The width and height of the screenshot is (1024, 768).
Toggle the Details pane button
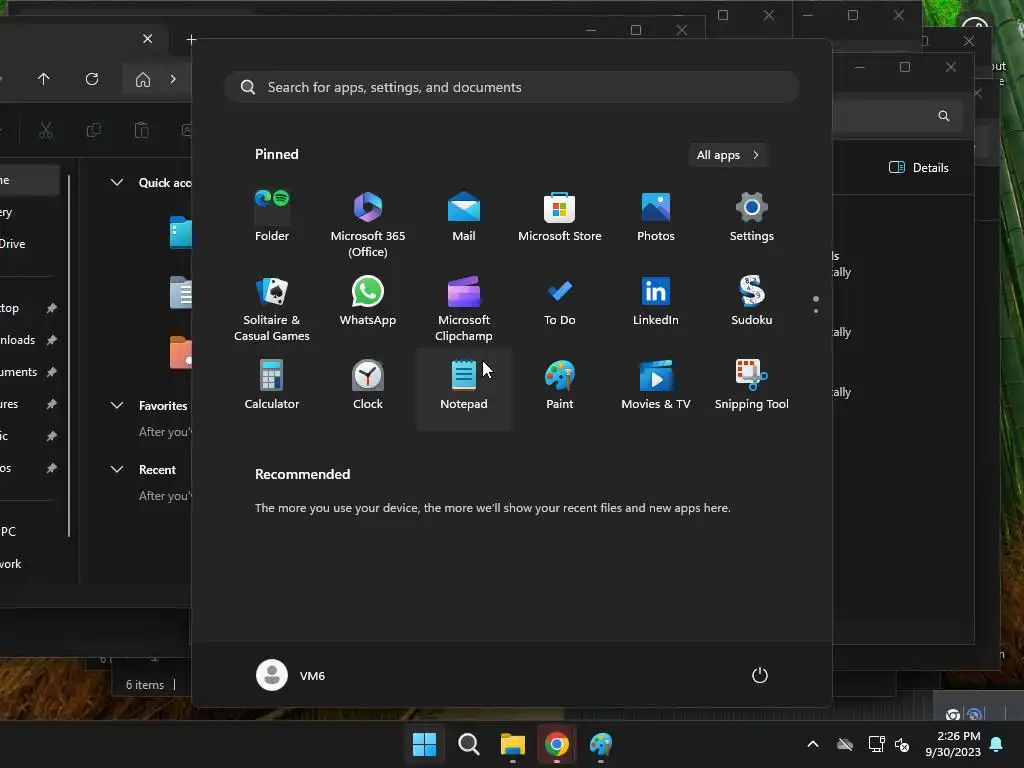919,168
